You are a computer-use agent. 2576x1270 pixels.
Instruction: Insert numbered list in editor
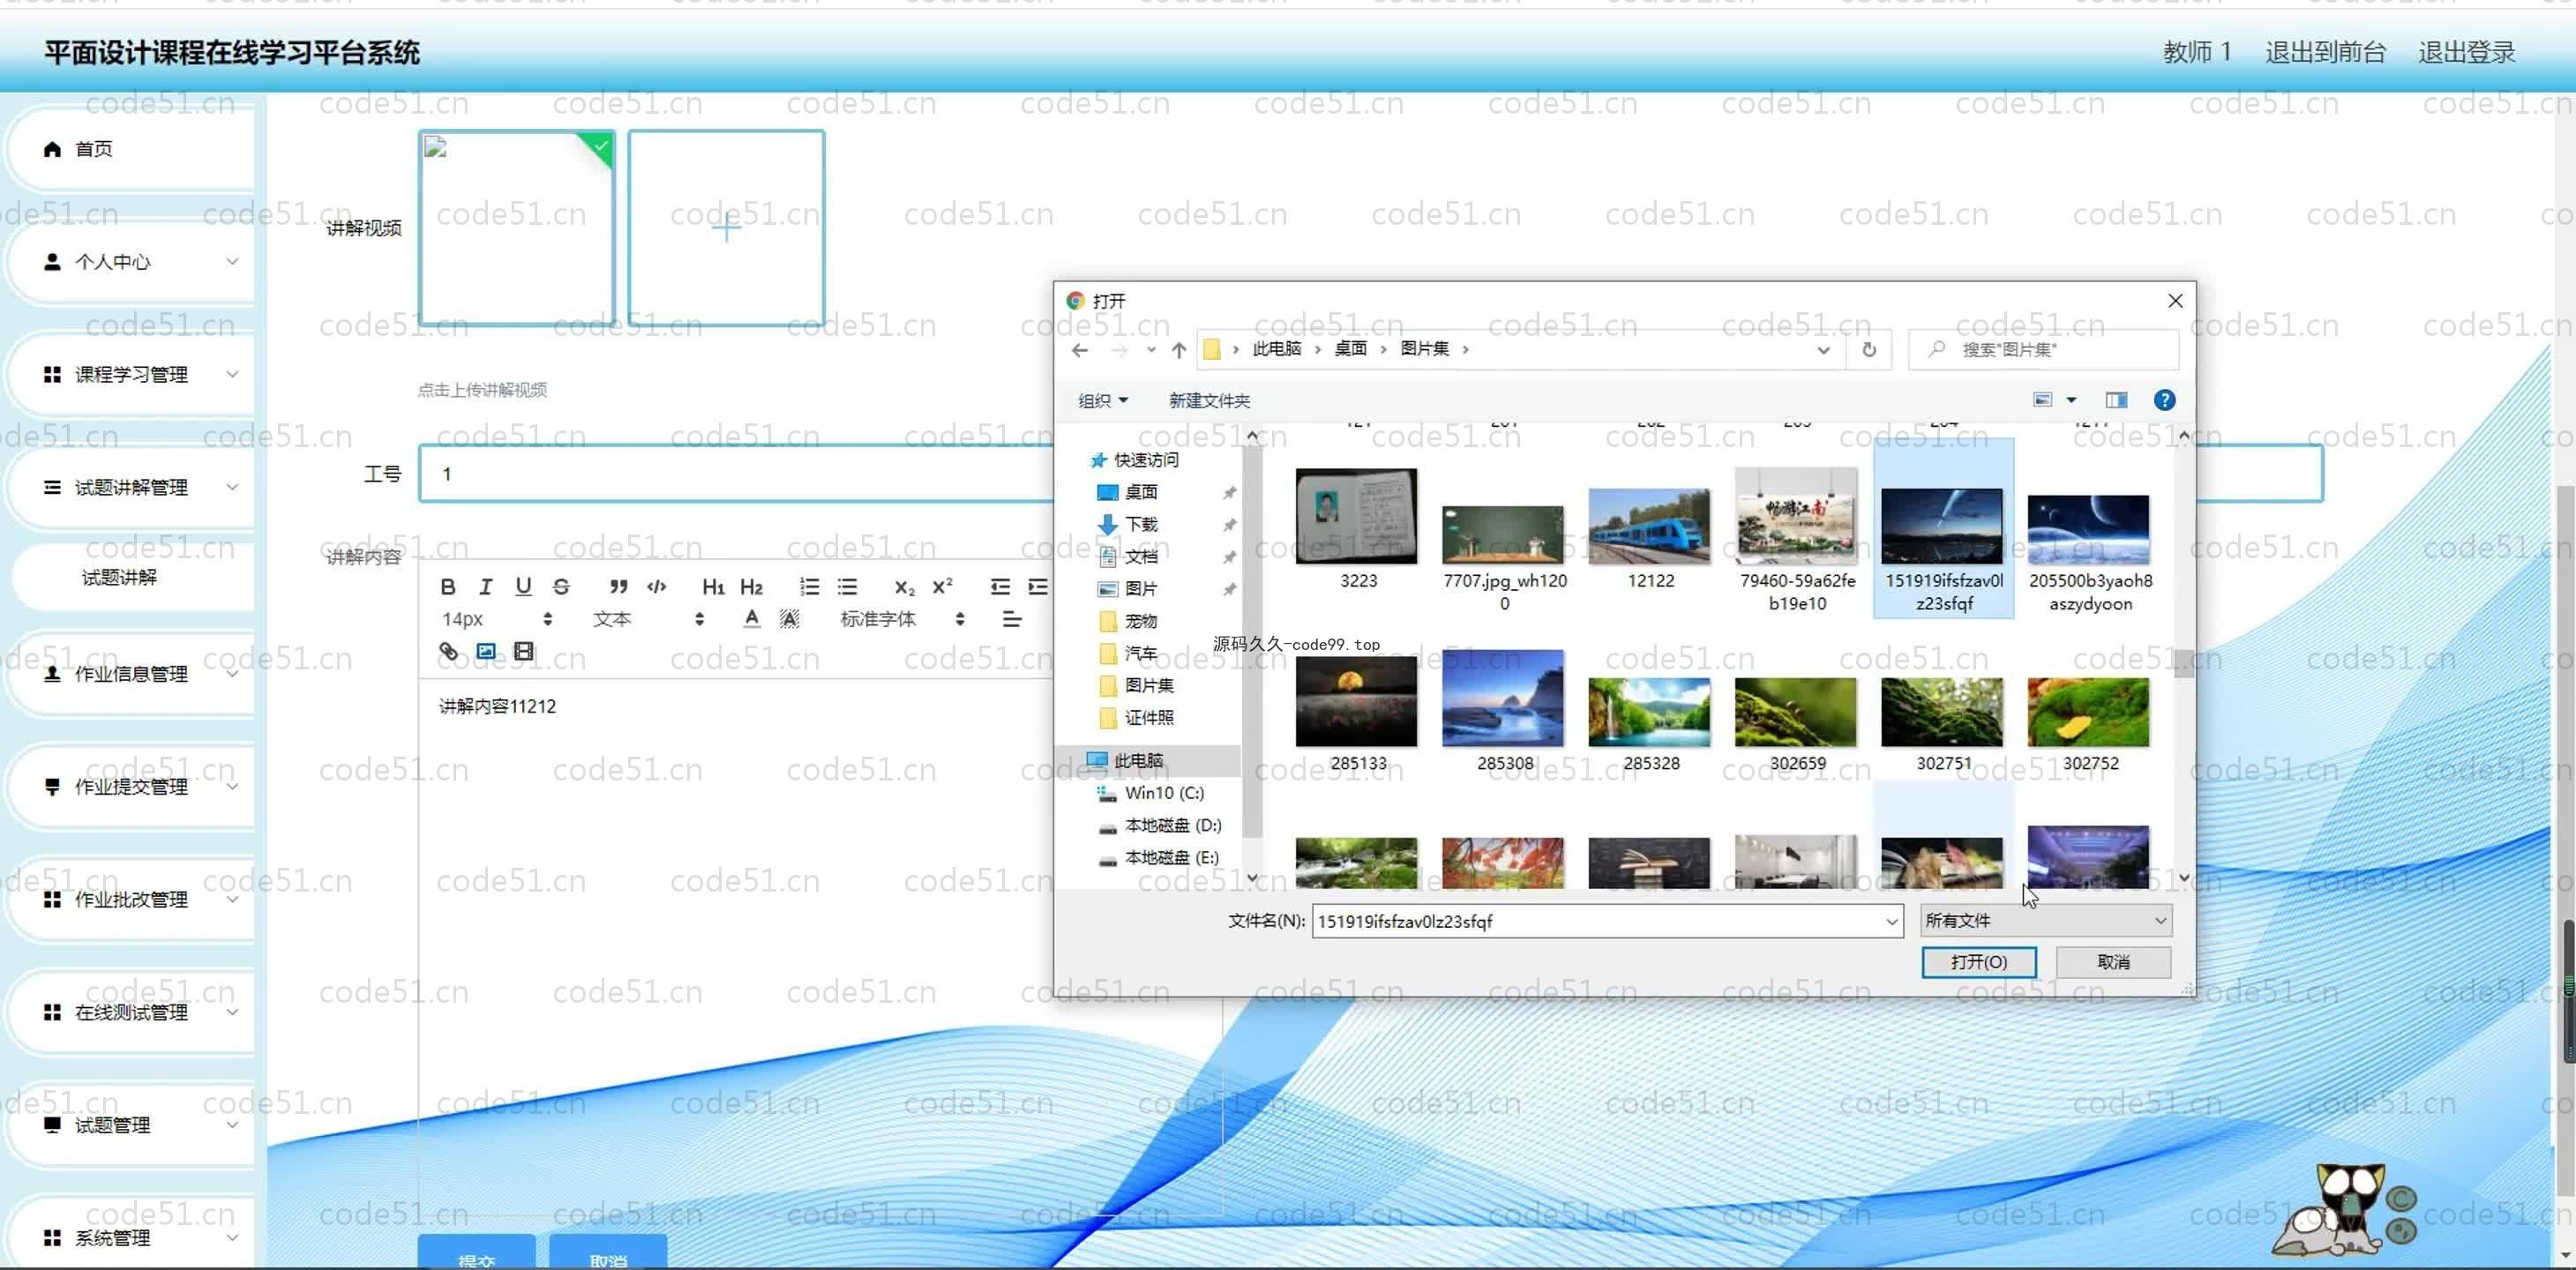pos(809,587)
